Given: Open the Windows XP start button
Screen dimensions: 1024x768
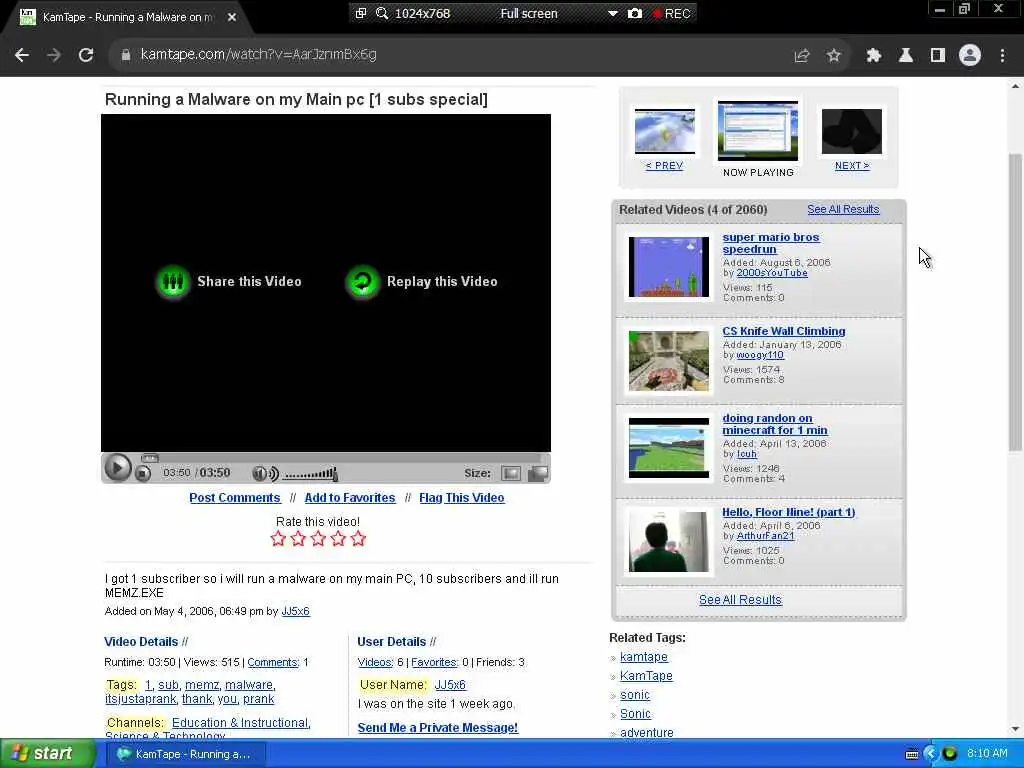Looking at the screenshot, I should [x=46, y=754].
